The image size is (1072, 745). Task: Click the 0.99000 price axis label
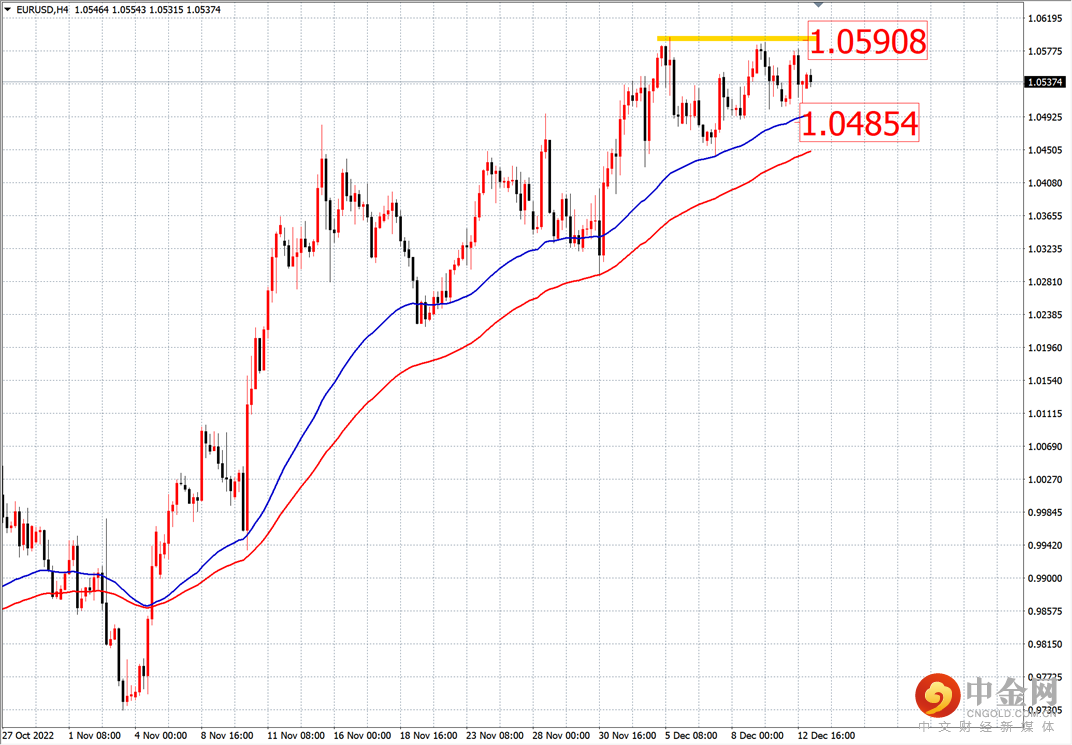click(x=1045, y=579)
